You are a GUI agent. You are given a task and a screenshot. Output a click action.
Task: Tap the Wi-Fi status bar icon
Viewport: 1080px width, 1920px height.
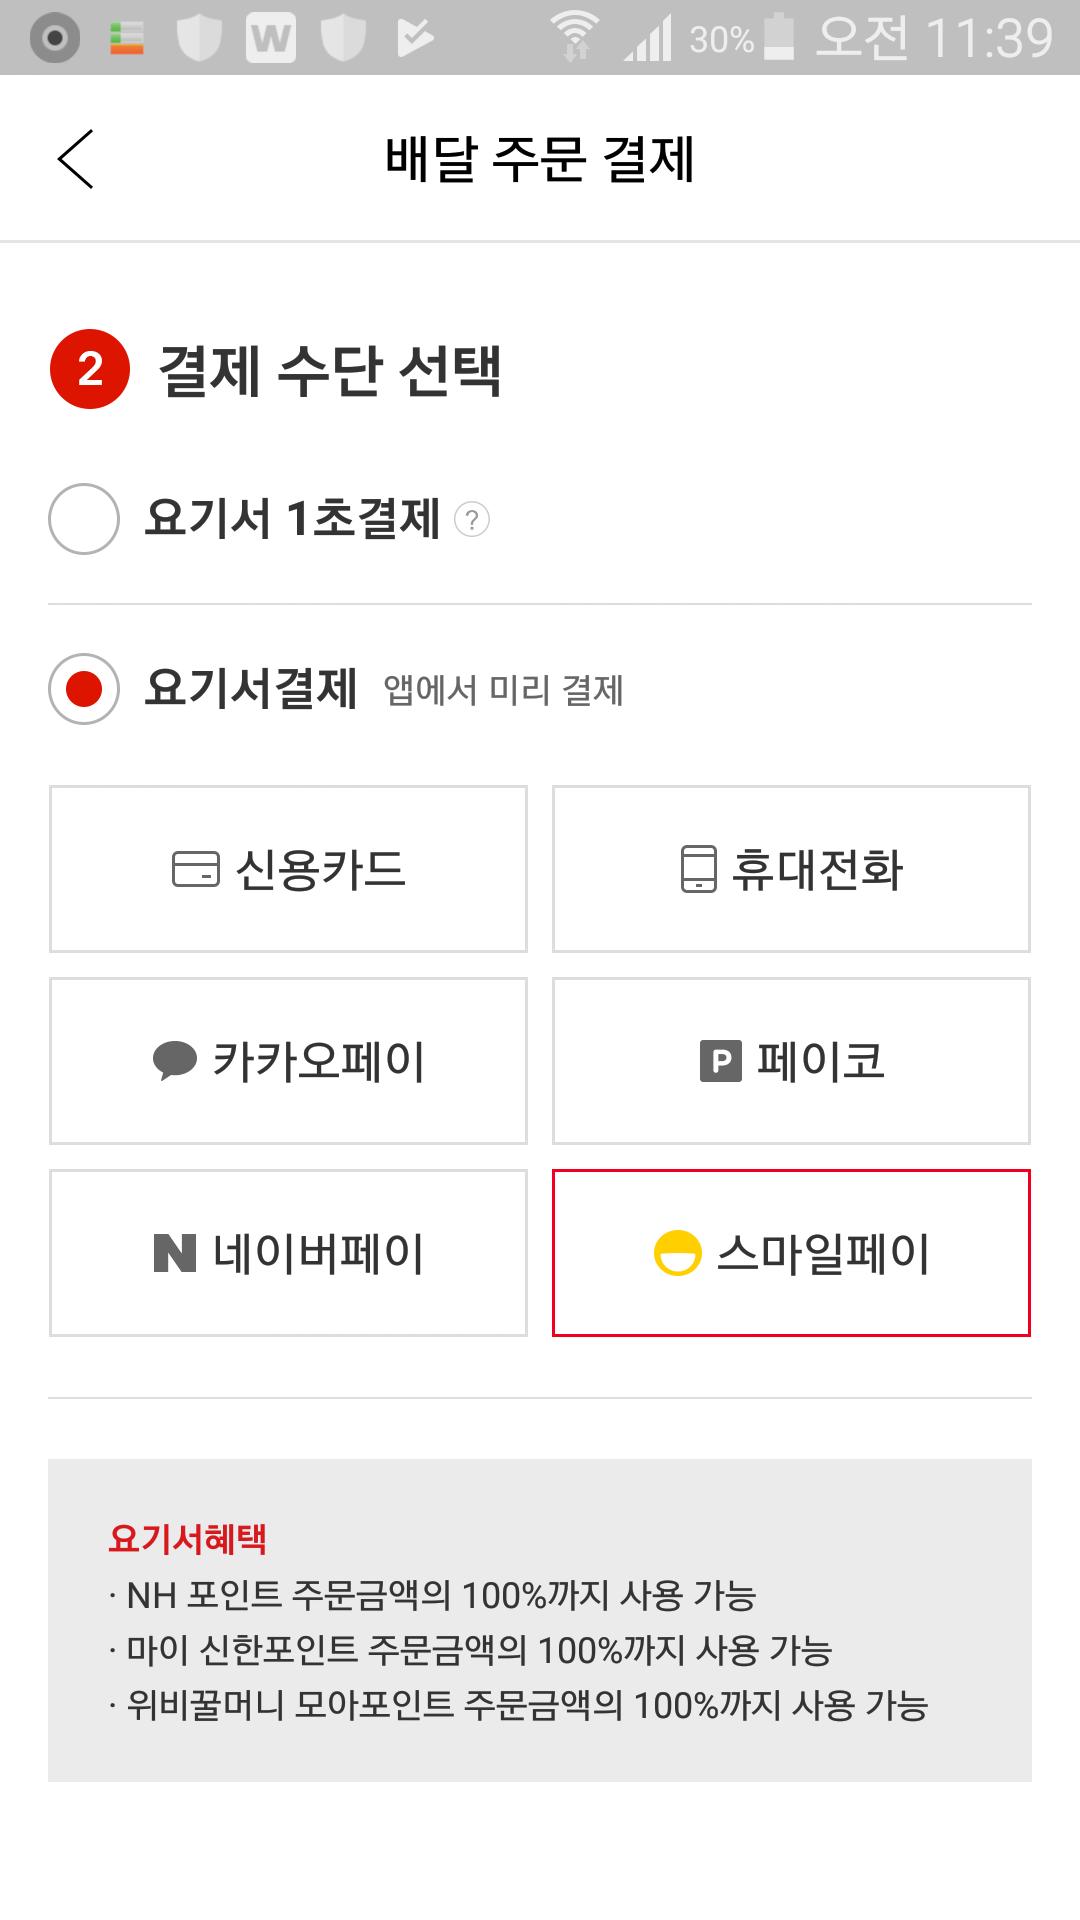coord(575,38)
